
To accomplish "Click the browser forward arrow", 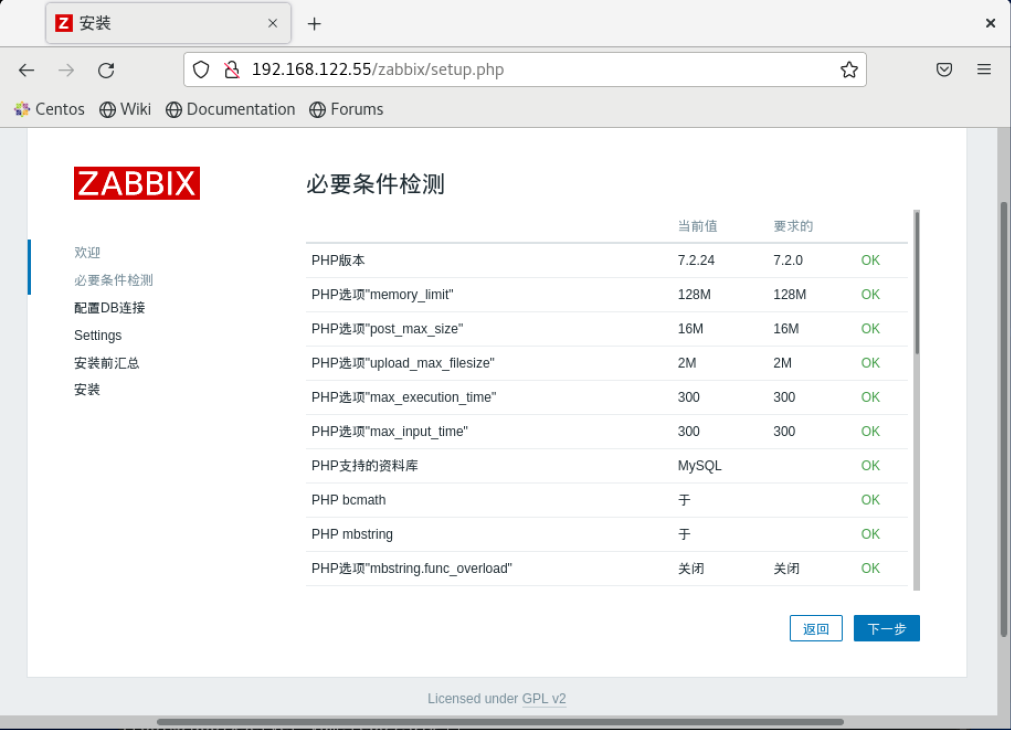I will coord(66,70).
